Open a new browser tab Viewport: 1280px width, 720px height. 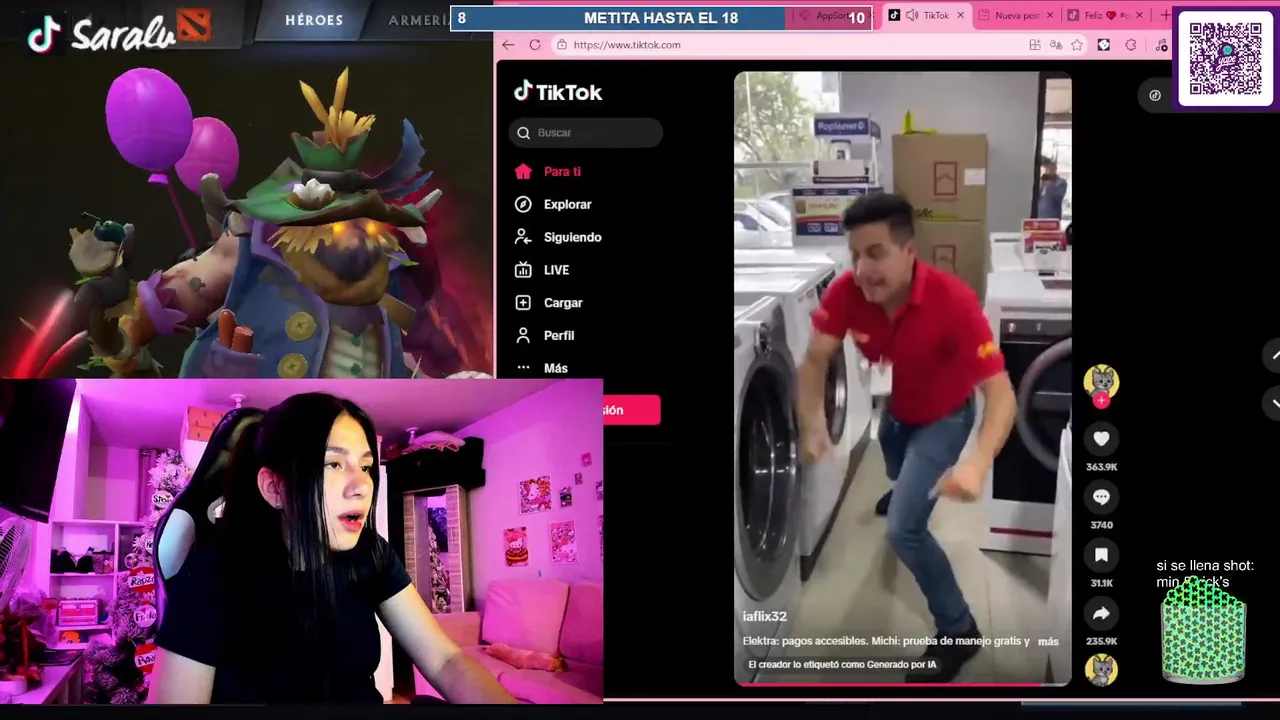1165,16
